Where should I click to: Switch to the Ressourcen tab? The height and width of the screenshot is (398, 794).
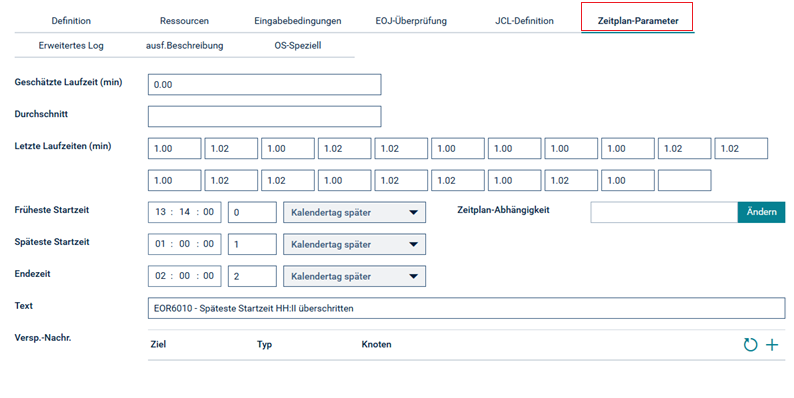(184, 21)
